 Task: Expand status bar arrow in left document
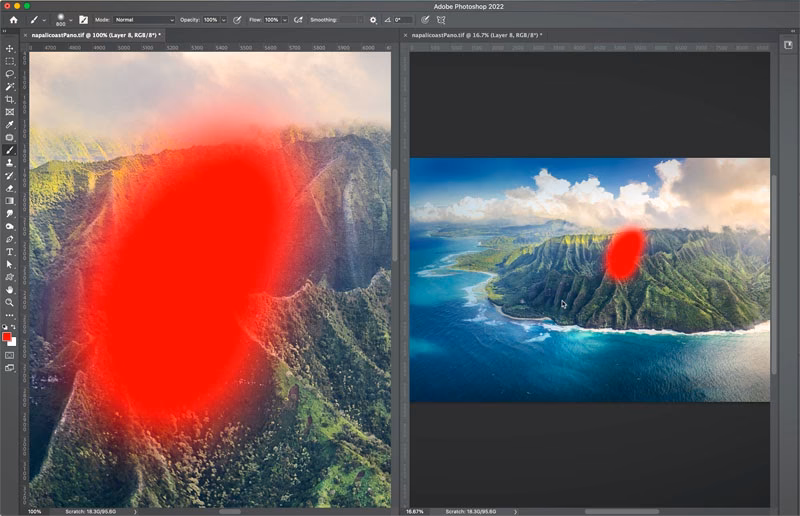point(135,511)
